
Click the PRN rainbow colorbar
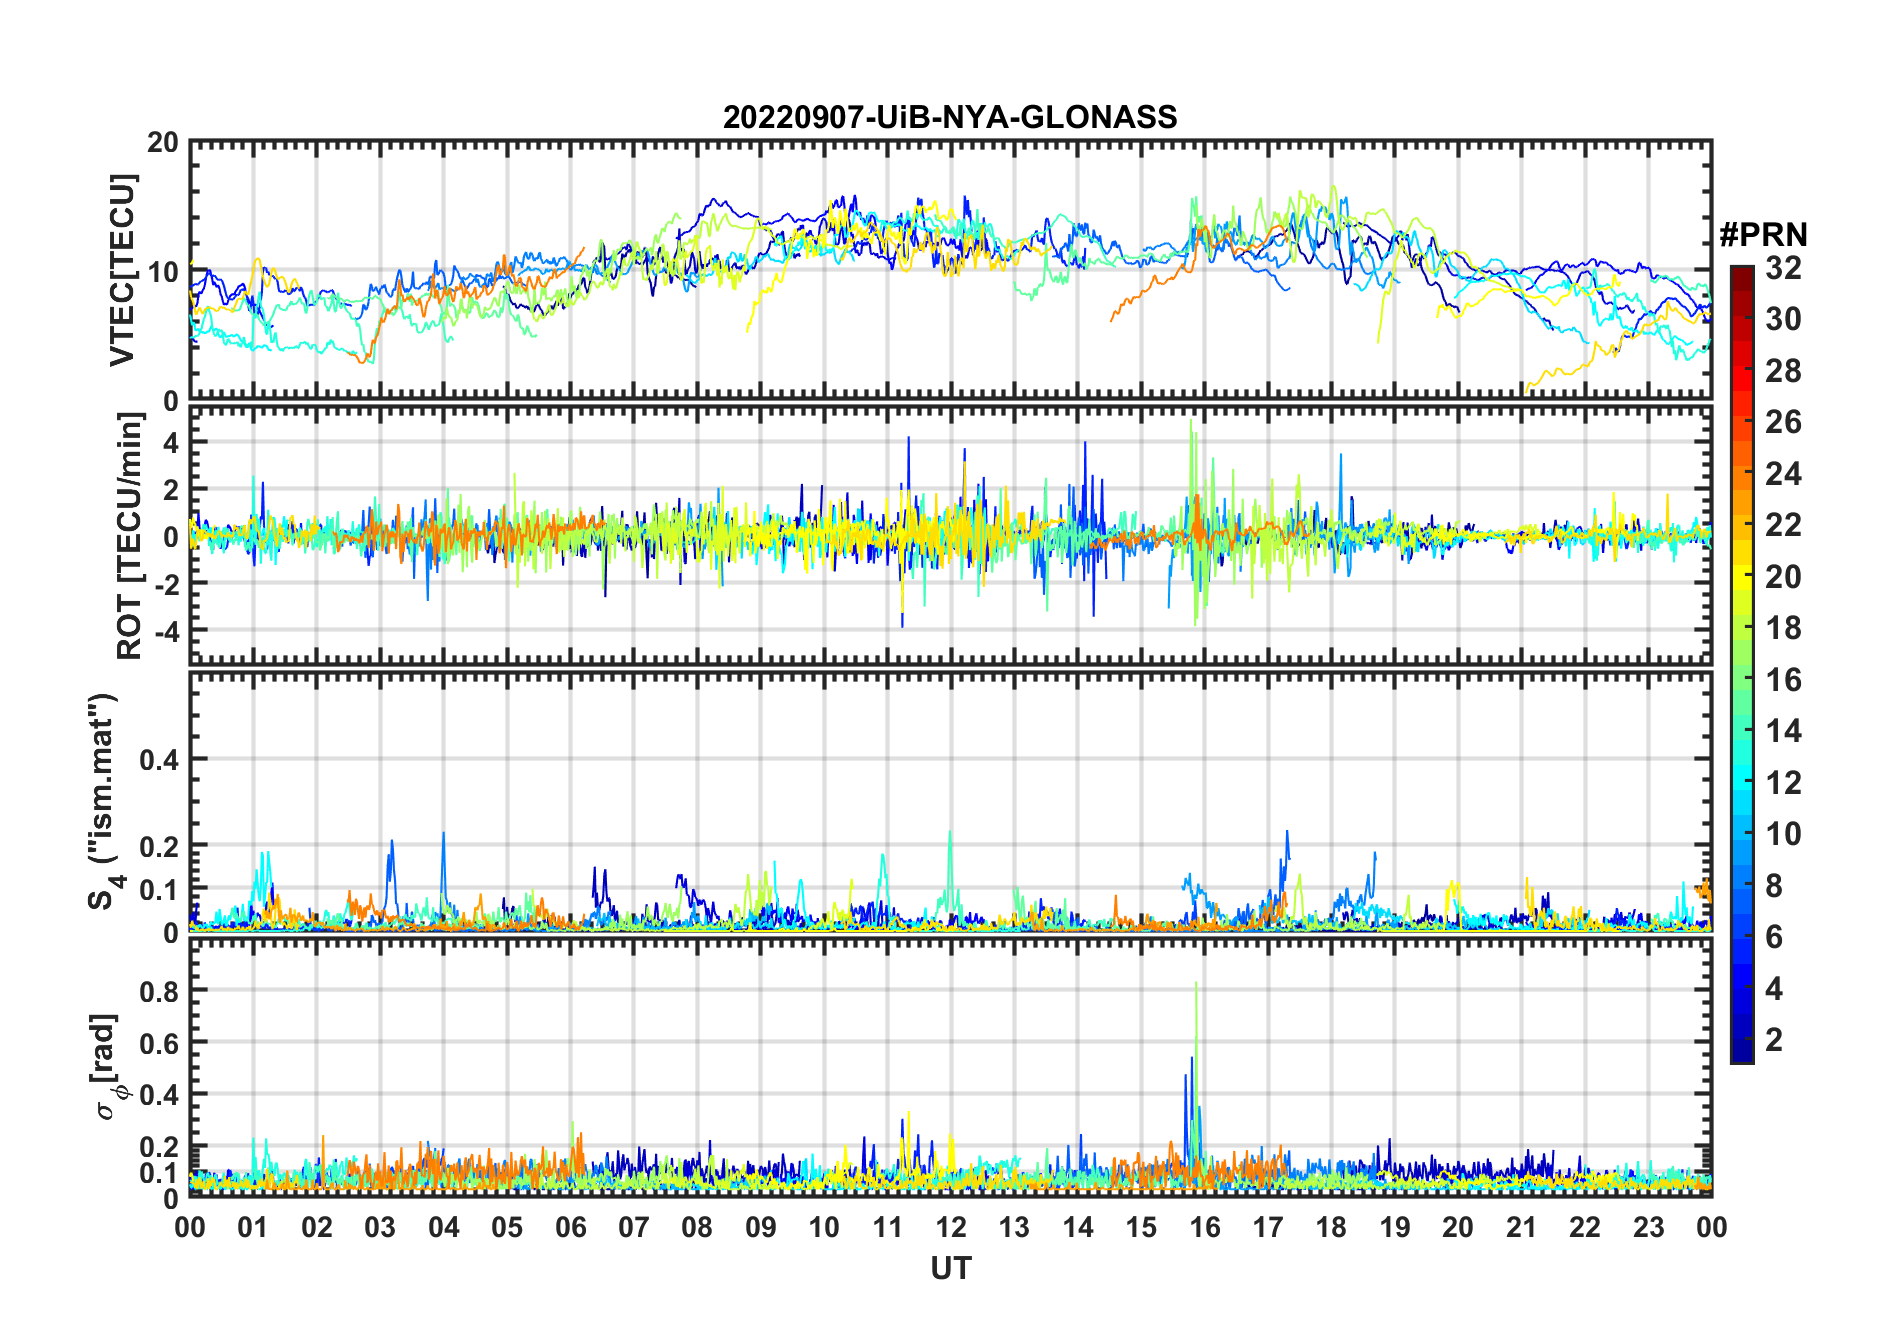[x=1742, y=664]
